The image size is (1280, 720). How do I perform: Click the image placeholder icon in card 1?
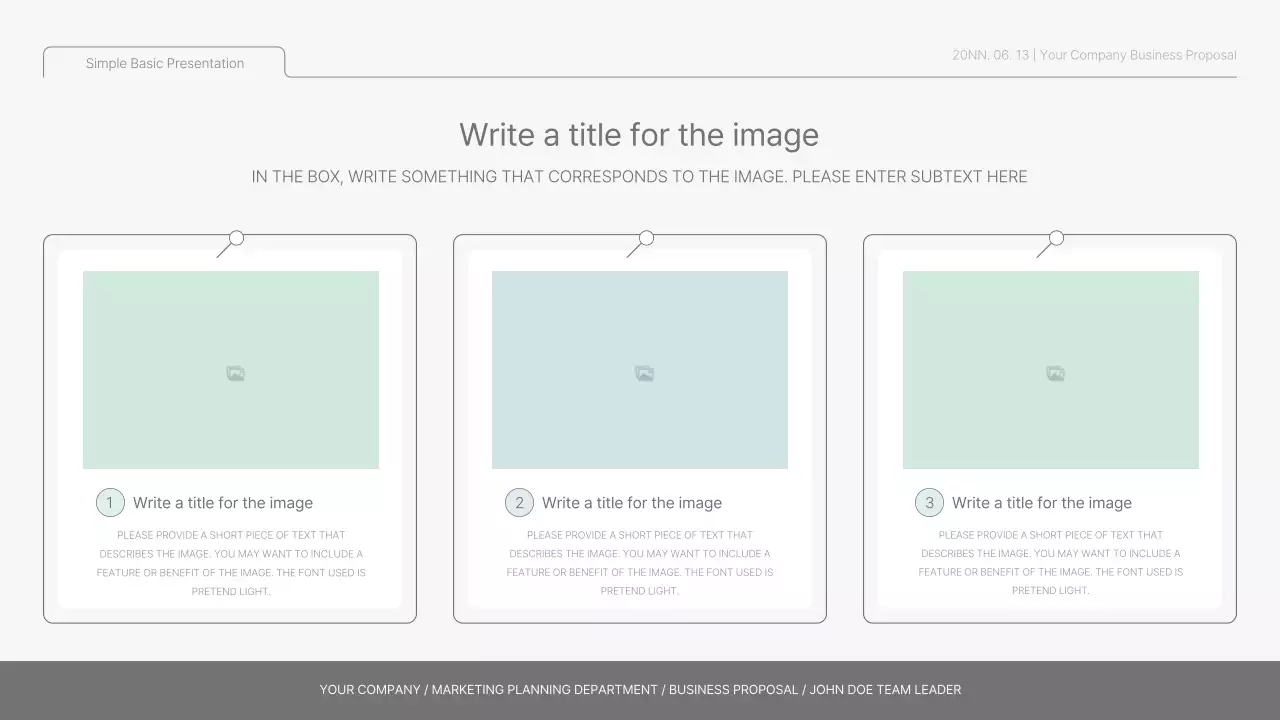[234, 372]
